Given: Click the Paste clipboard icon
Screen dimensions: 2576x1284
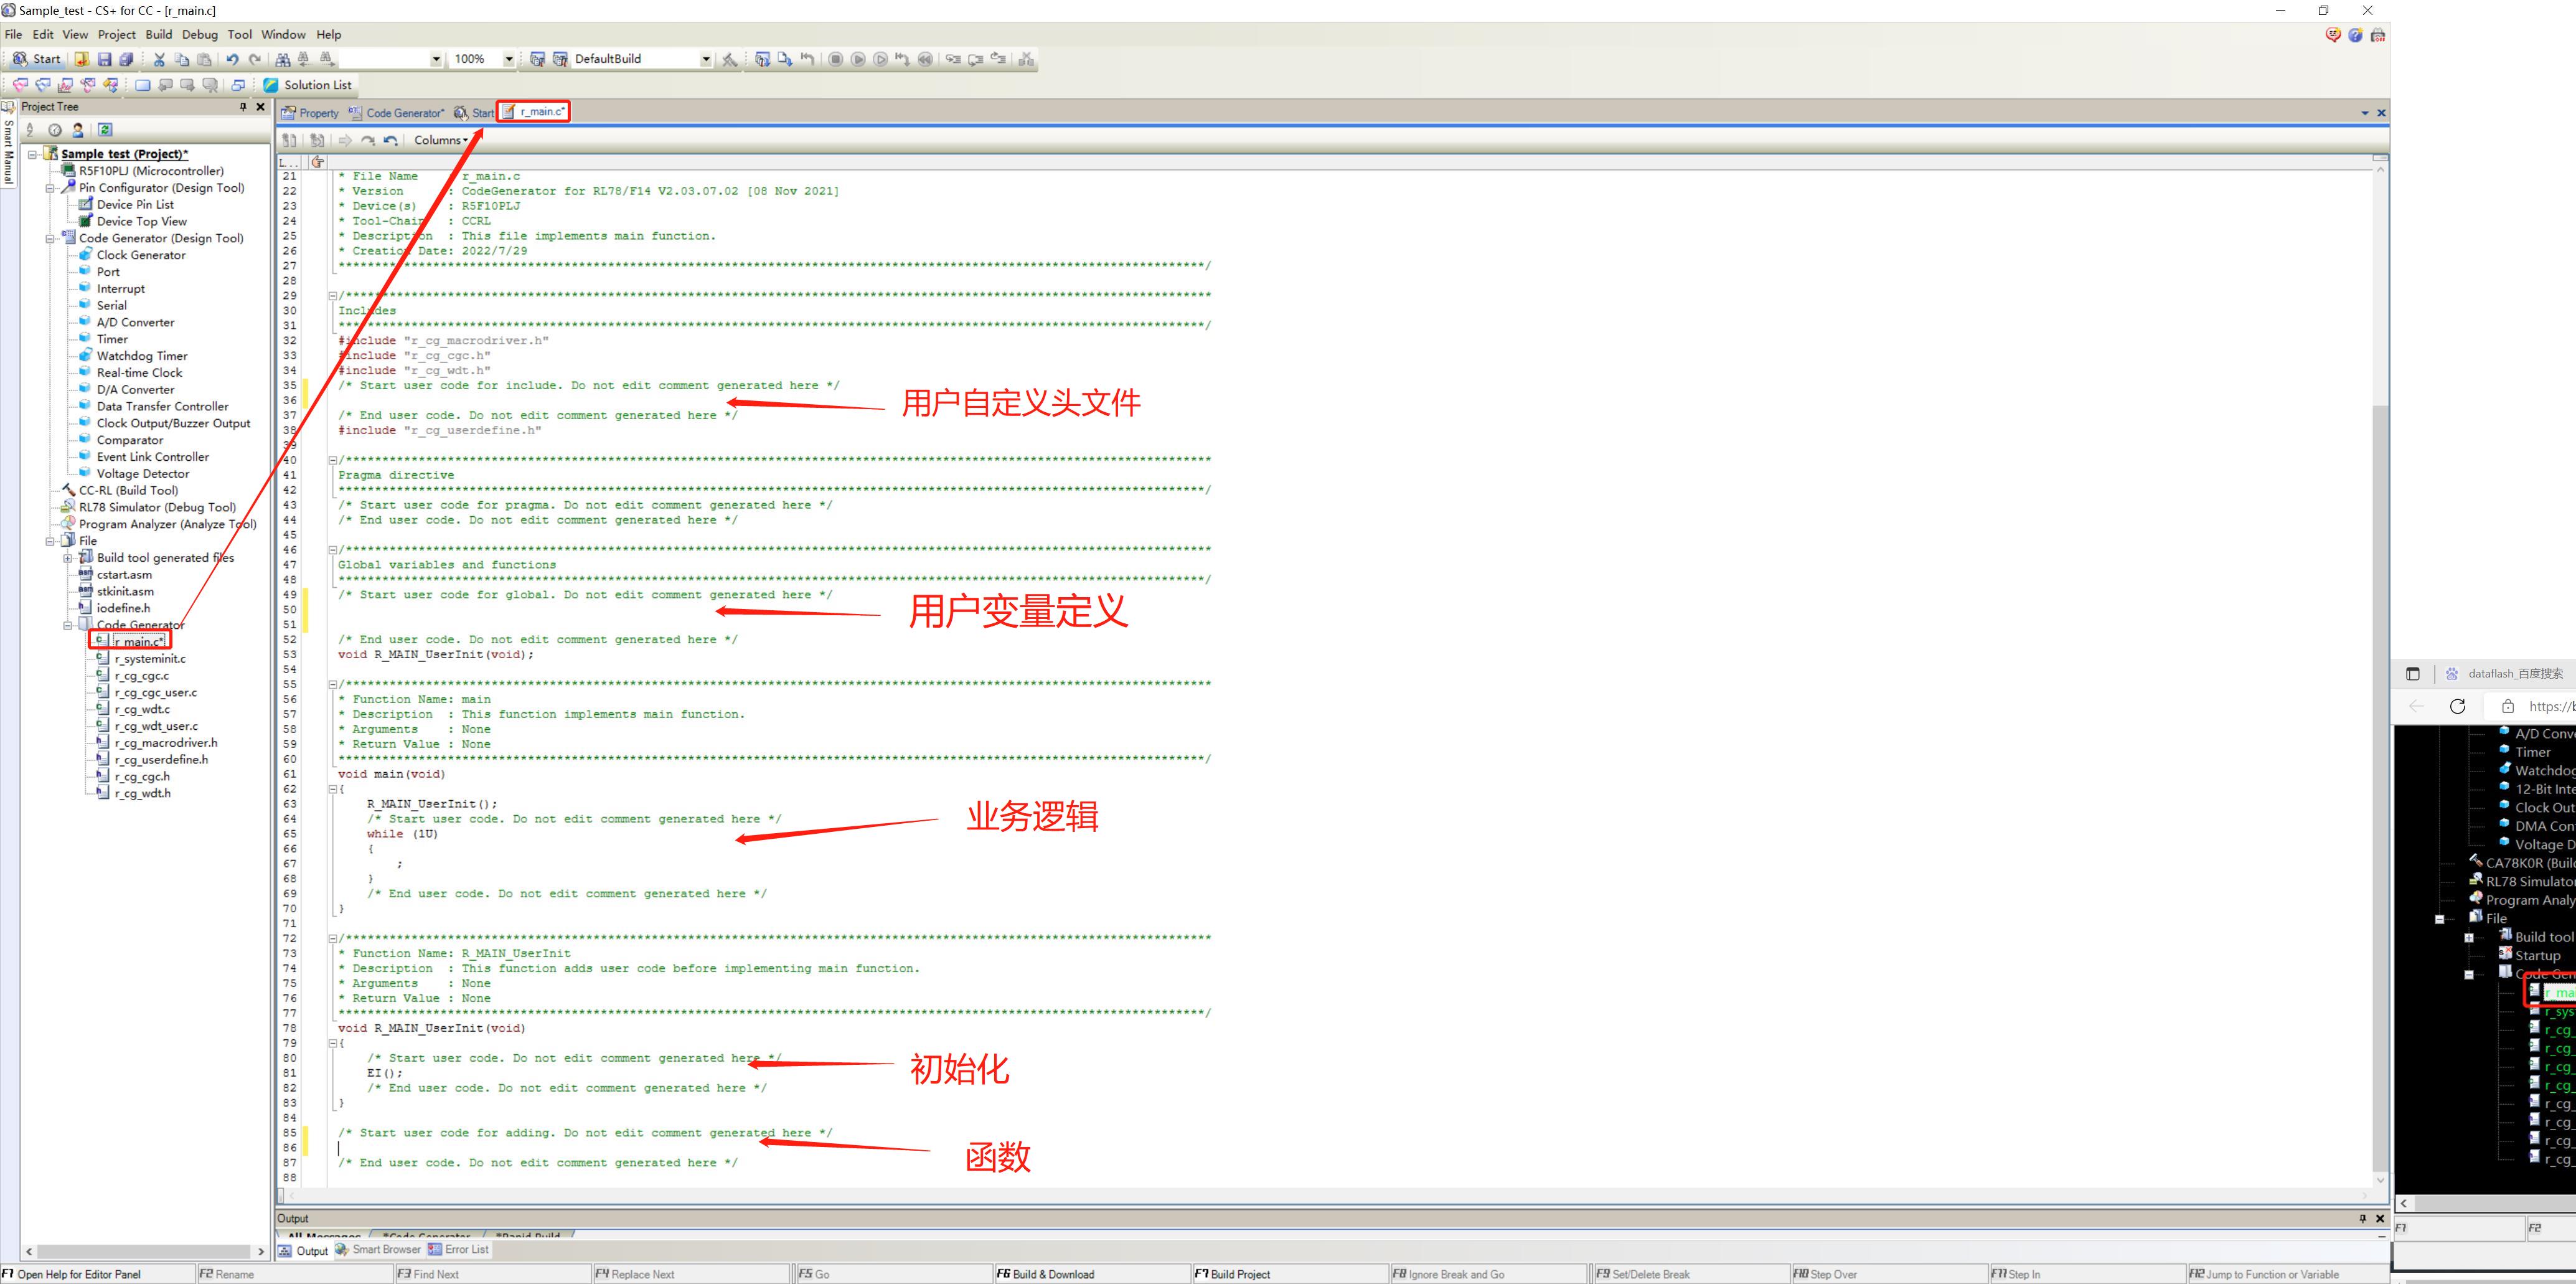Looking at the screenshot, I should click(x=204, y=59).
